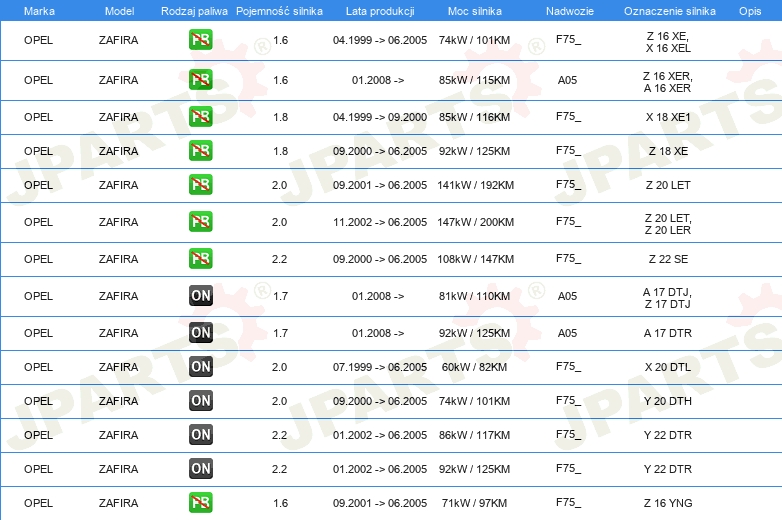Select engine code X 18 XE1
The width and height of the screenshot is (782, 520).
click(x=668, y=117)
